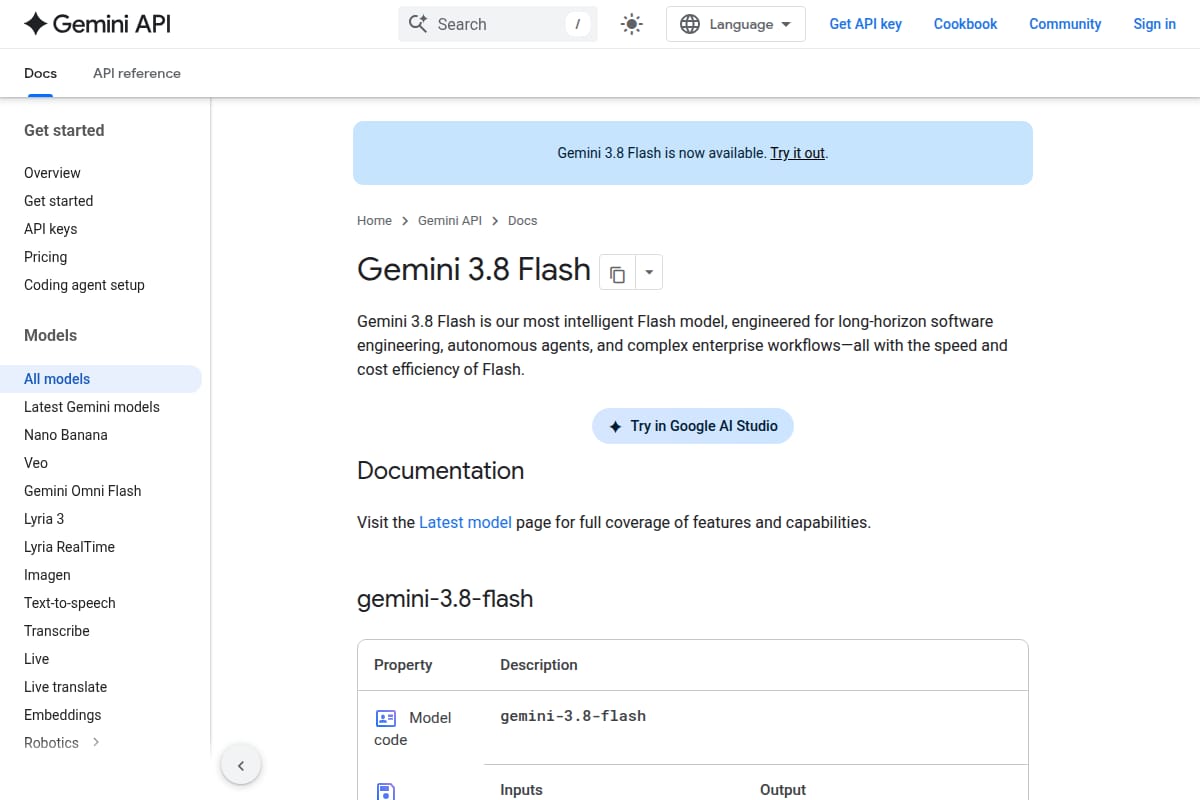The image size is (1200, 800).
Task: Open Imagen sidebar item
Action: click(x=47, y=575)
